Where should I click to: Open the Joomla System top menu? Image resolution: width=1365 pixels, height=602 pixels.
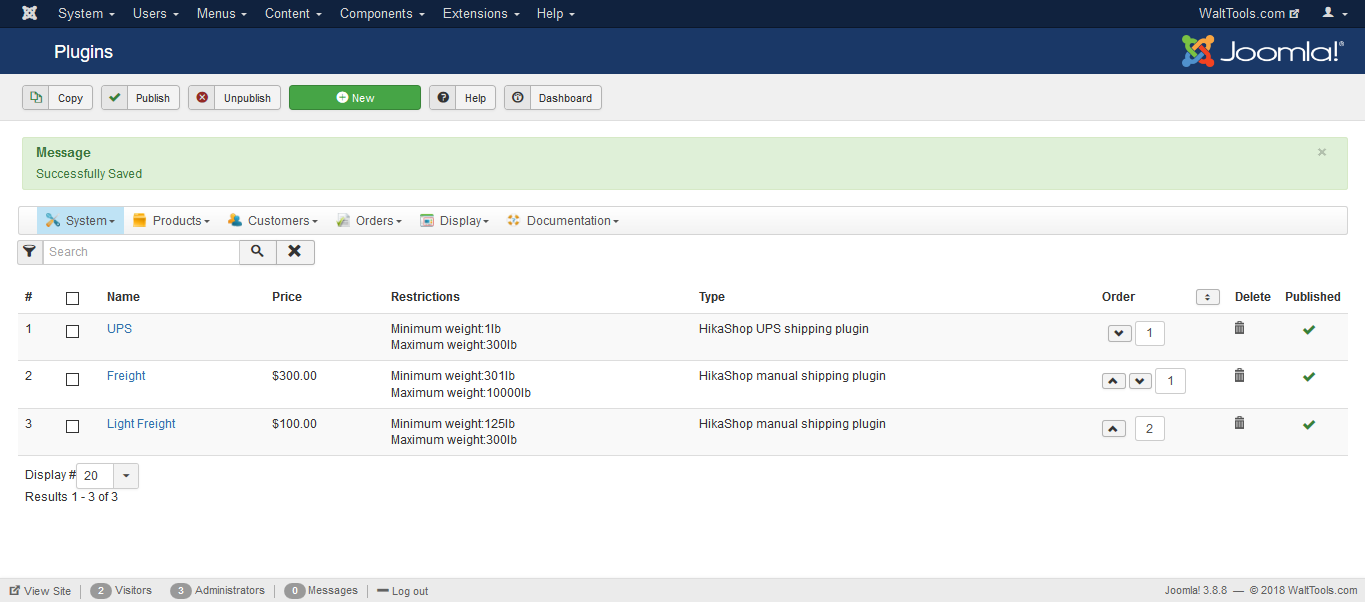86,13
